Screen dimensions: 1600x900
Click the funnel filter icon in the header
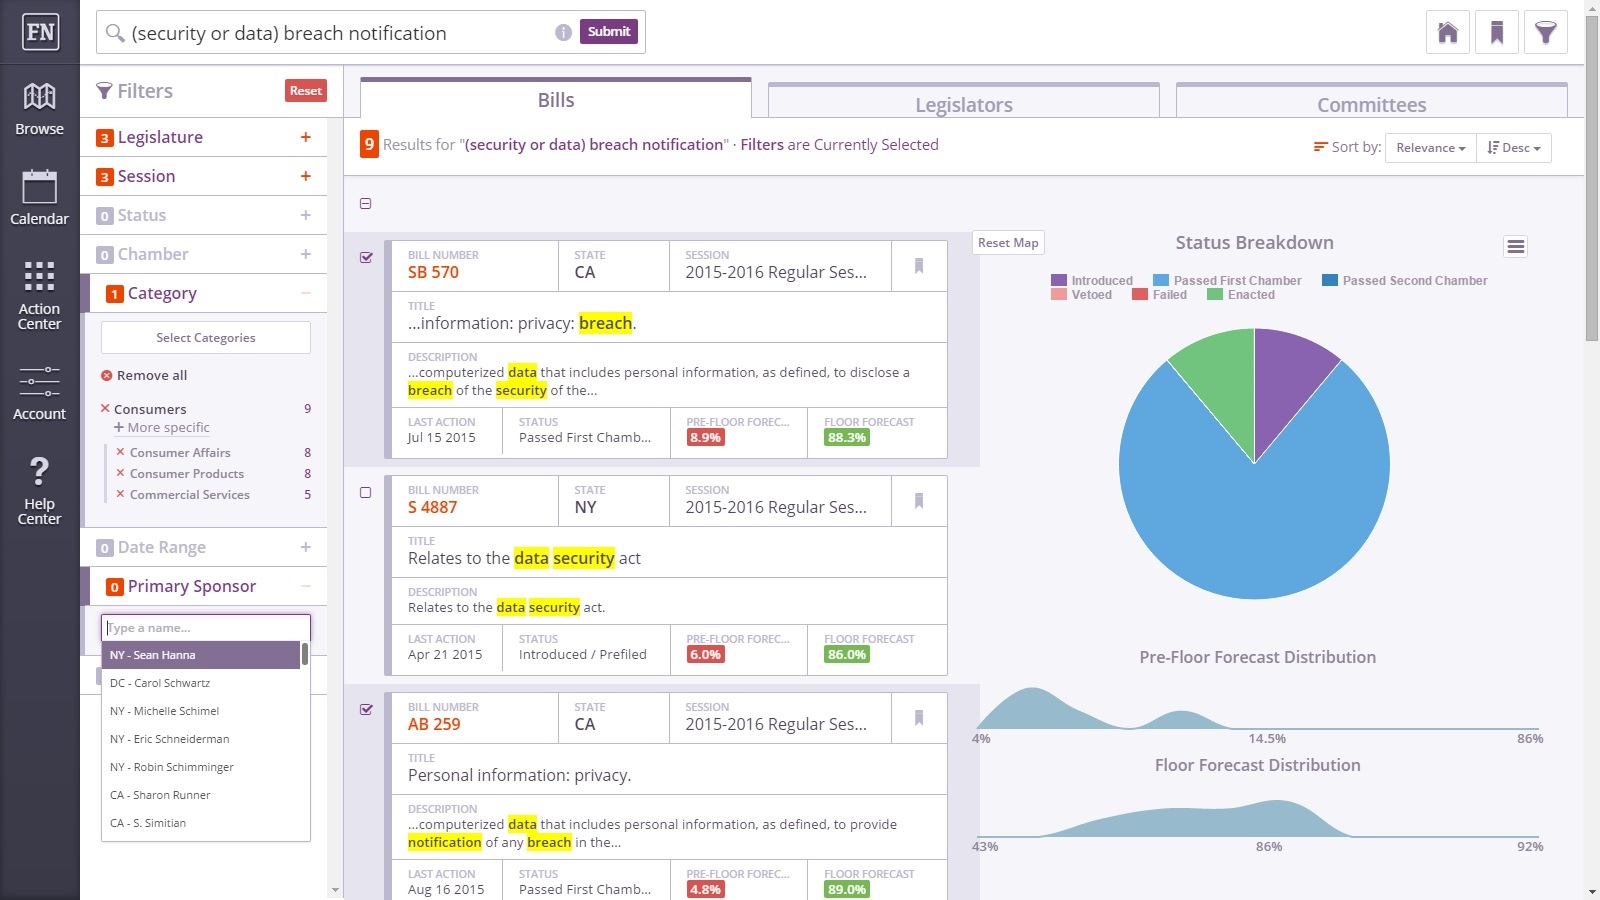pos(1546,33)
